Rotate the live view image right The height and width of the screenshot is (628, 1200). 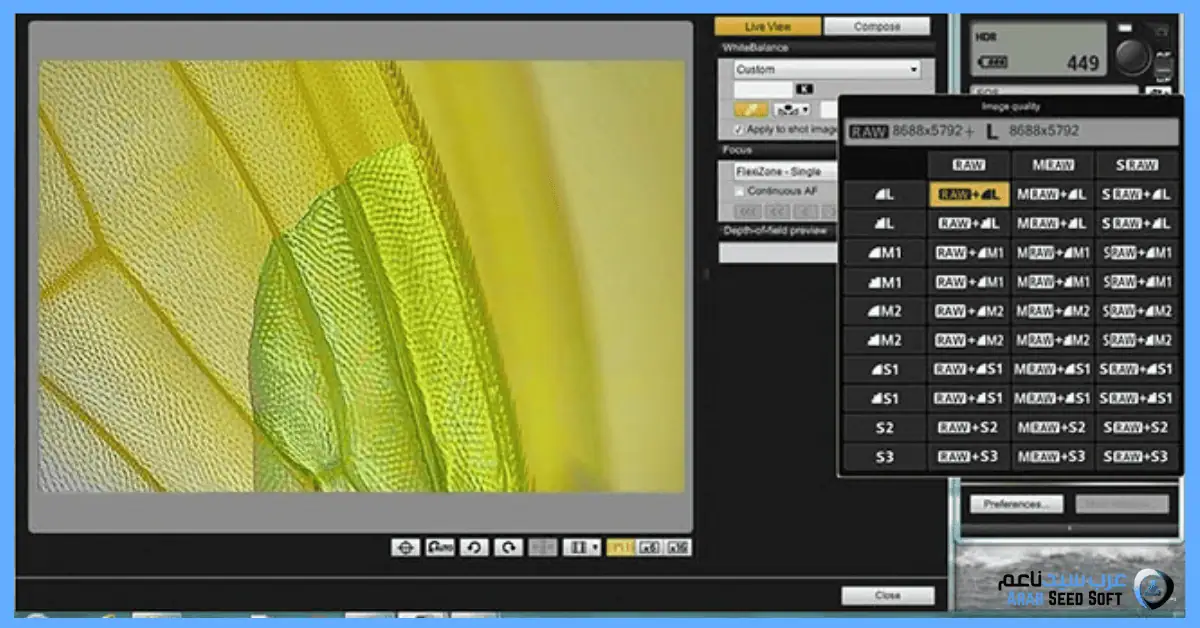point(509,547)
